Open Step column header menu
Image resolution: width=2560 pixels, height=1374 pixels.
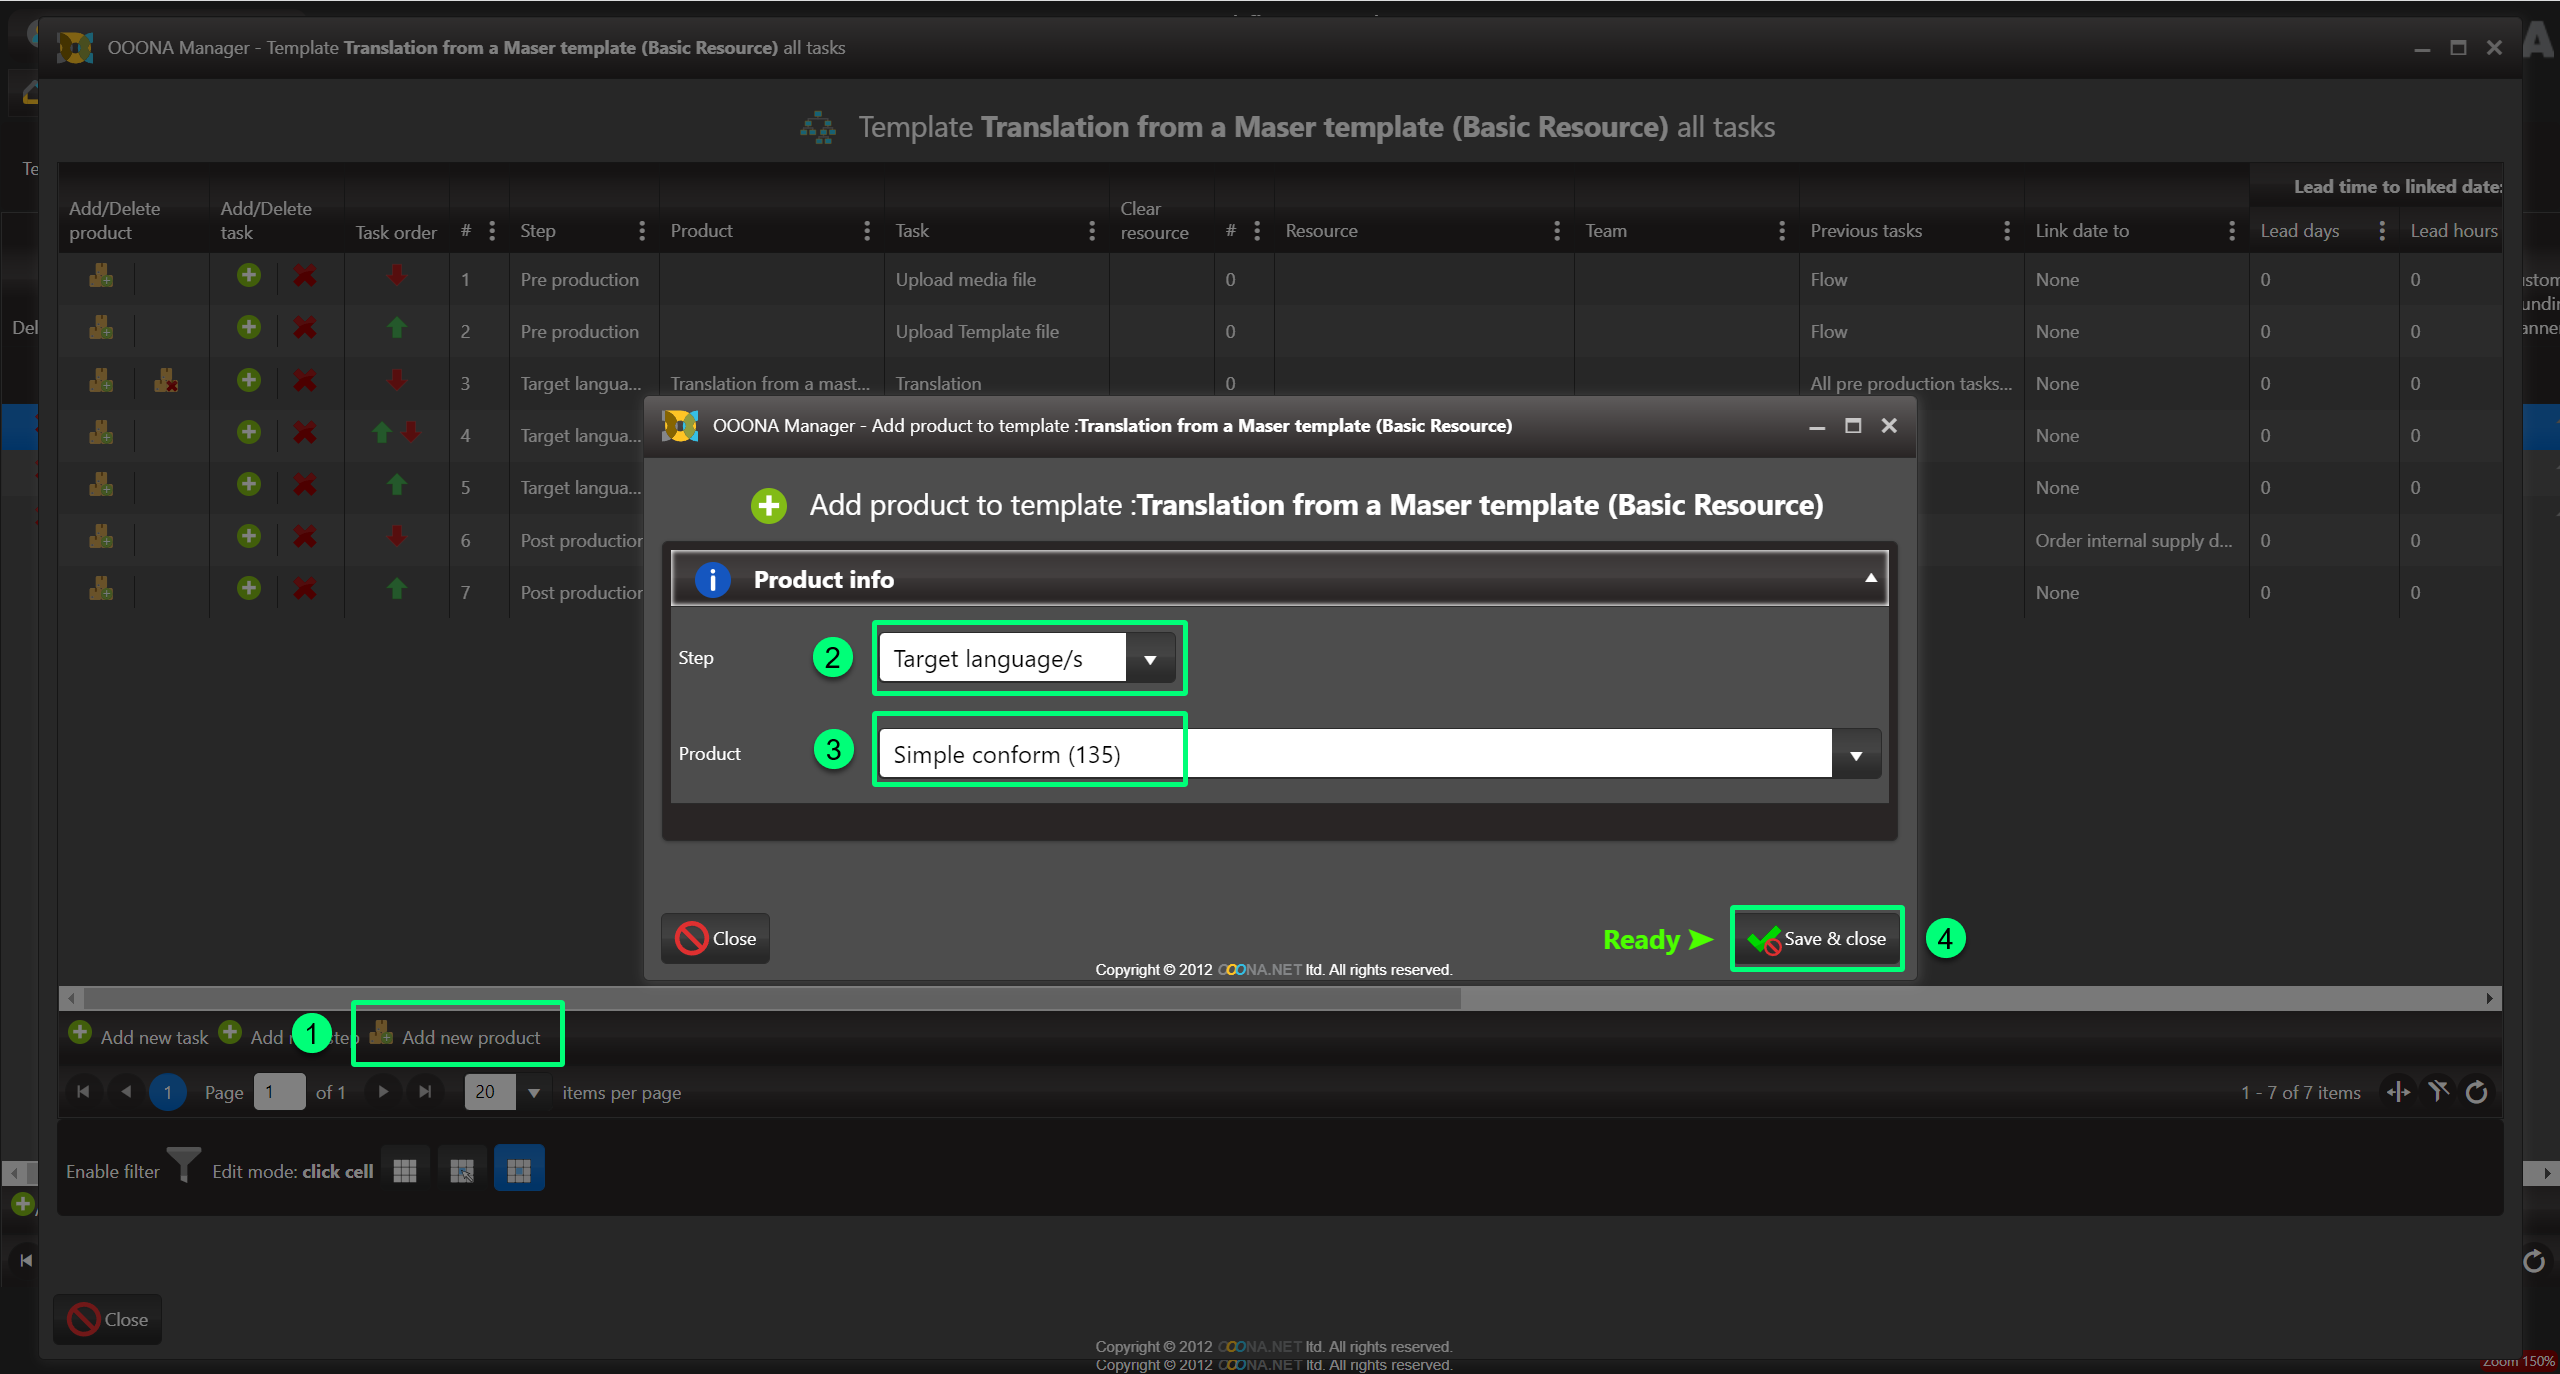[641, 231]
